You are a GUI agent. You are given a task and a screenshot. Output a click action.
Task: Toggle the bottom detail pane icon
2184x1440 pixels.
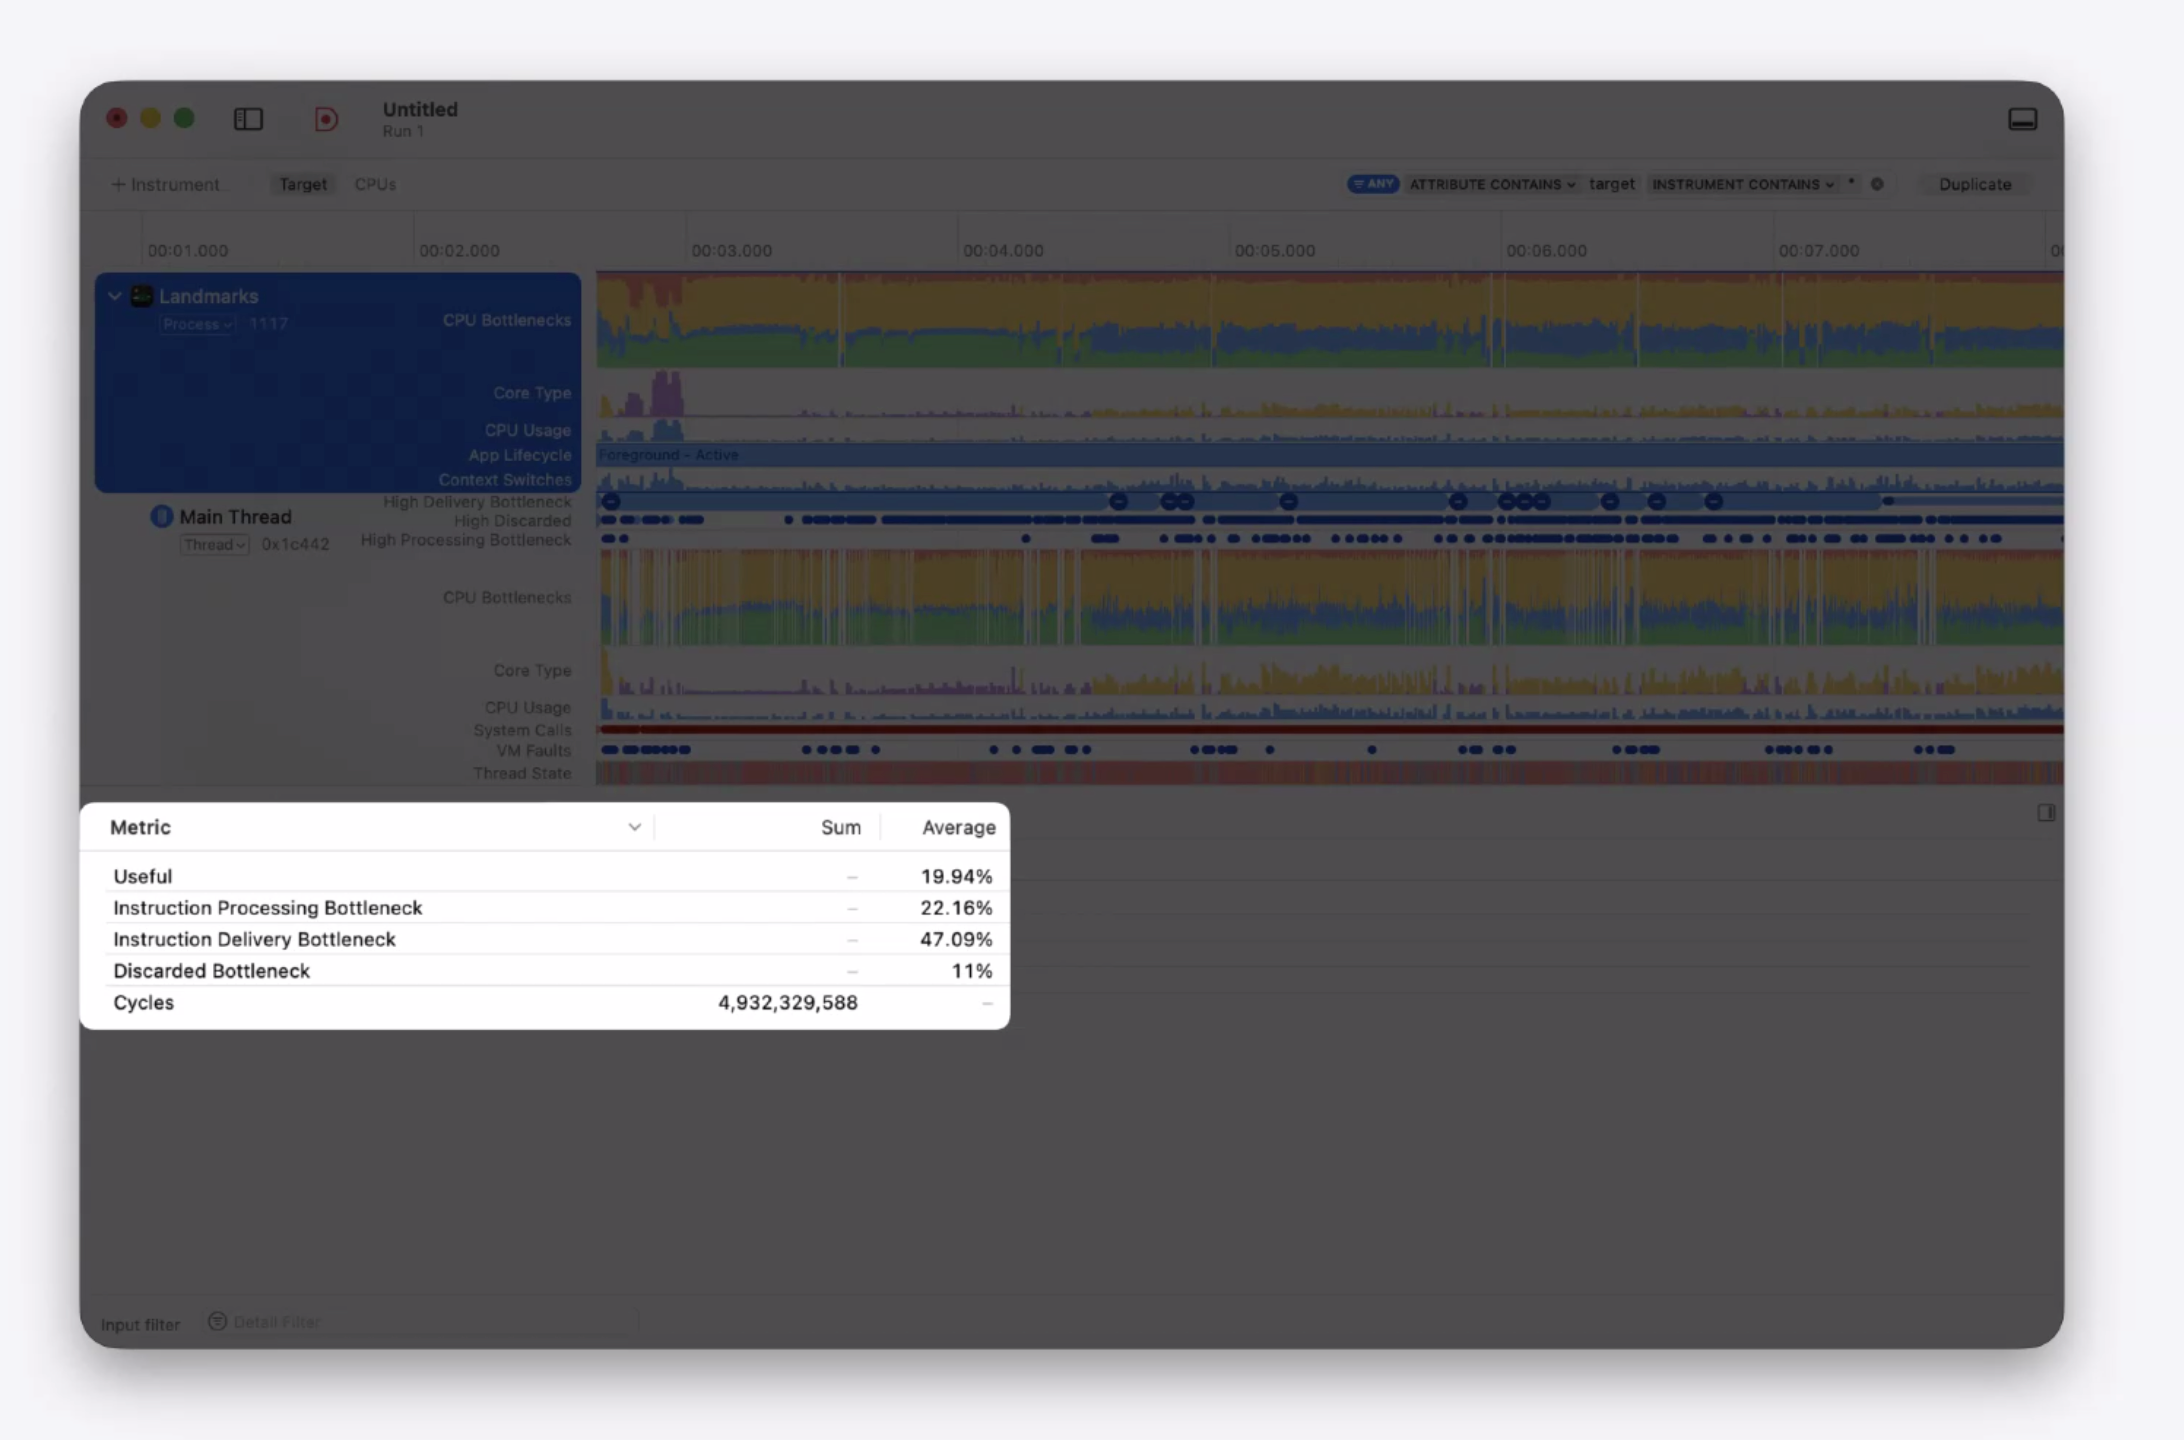(2022, 119)
